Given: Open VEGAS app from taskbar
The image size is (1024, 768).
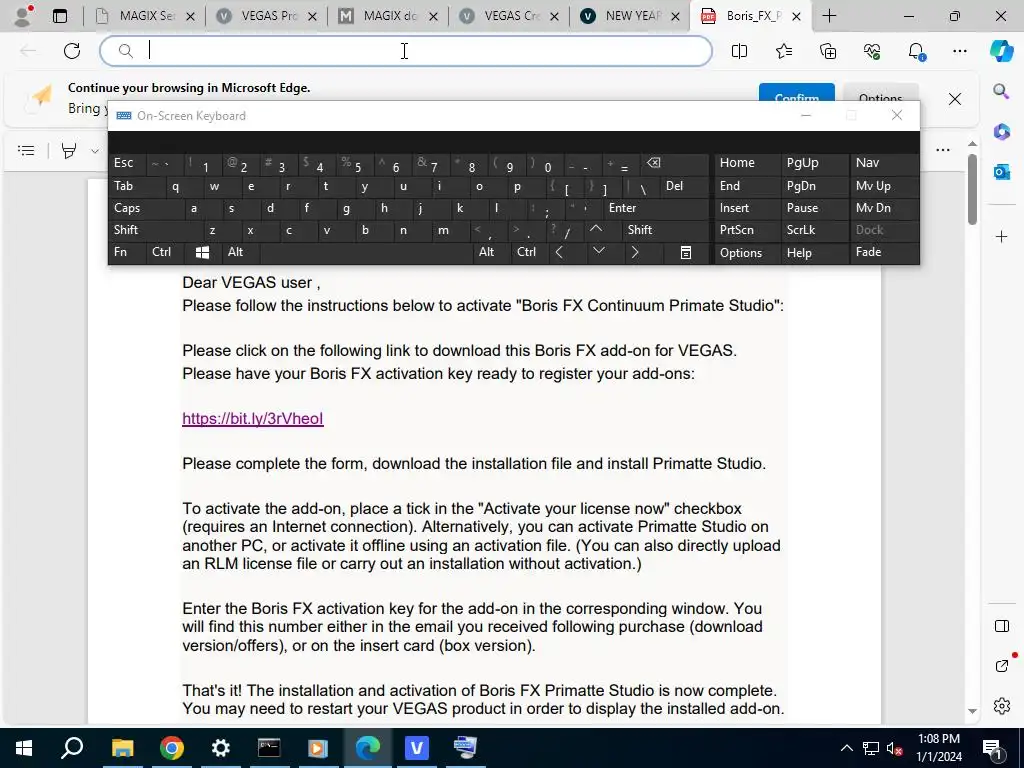Looking at the screenshot, I should (416, 748).
